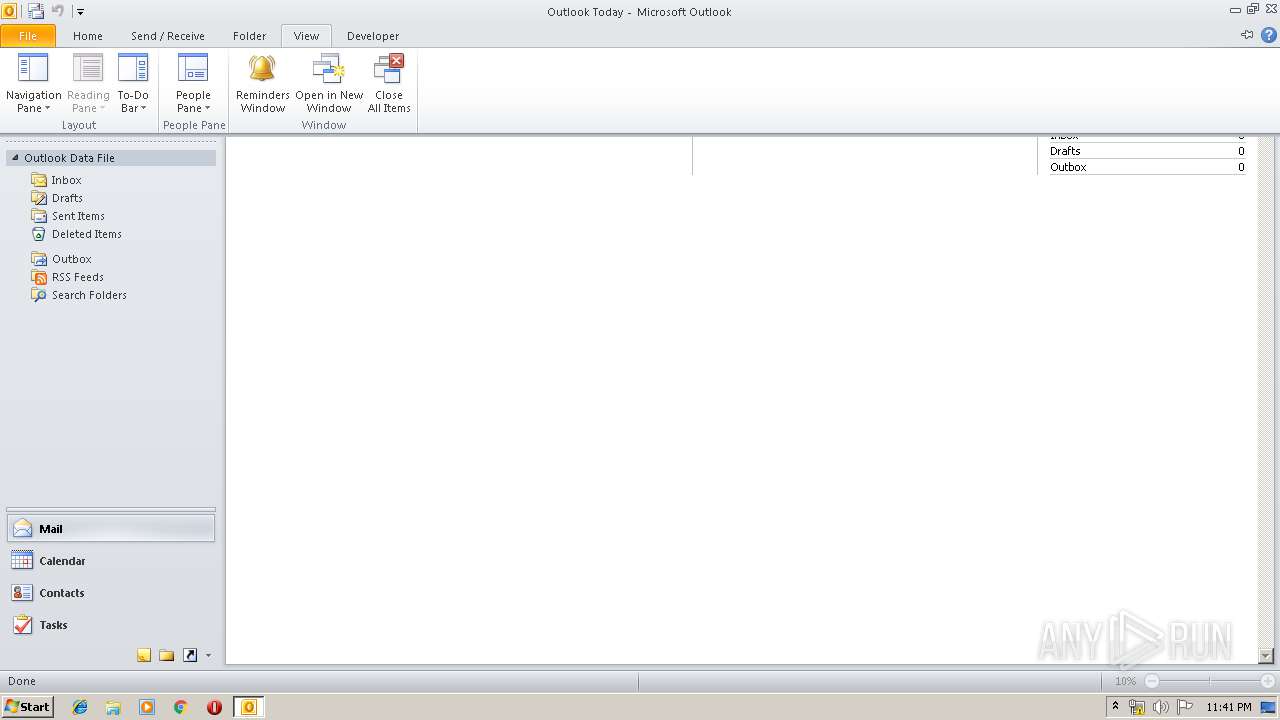This screenshot has width=1280, height=720.
Task: Click the 10% zoom level
Action: coord(1125,681)
